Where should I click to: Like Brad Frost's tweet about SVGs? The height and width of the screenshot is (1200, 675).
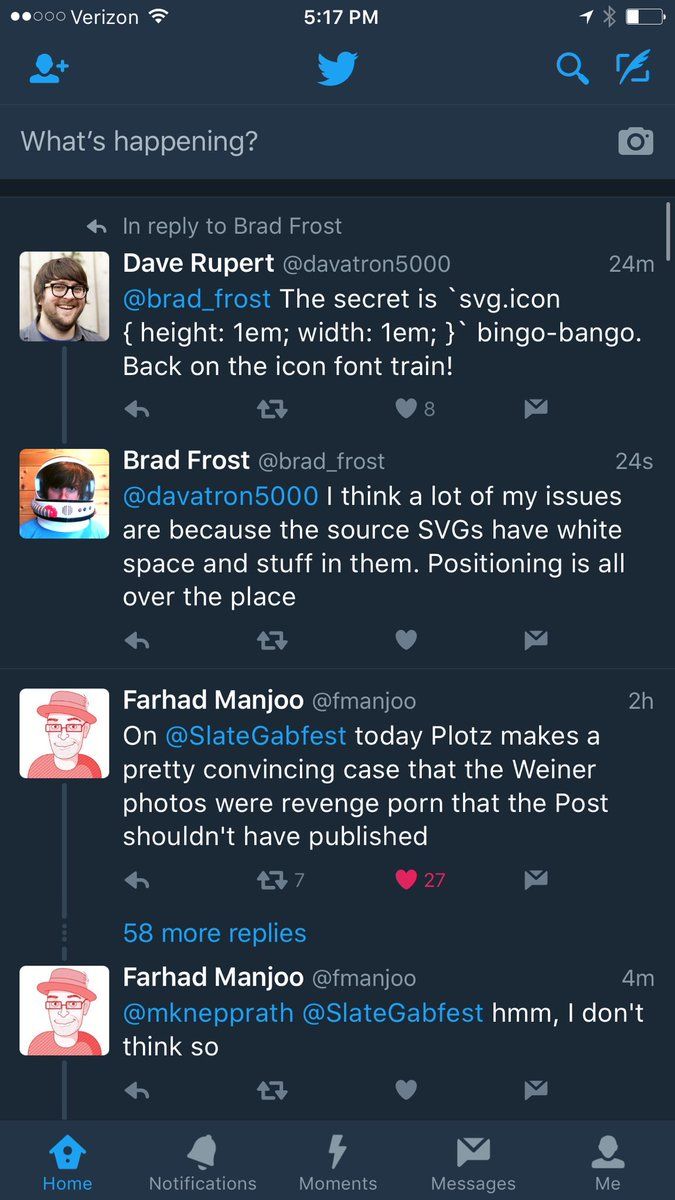pos(406,640)
